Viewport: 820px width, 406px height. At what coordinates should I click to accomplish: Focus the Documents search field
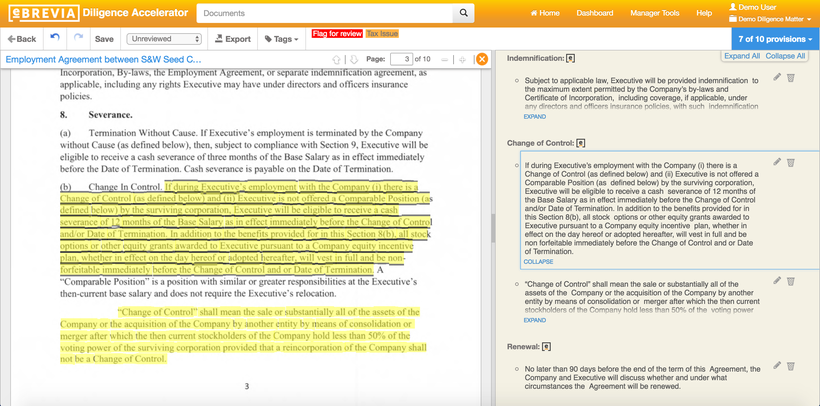coord(325,13)
